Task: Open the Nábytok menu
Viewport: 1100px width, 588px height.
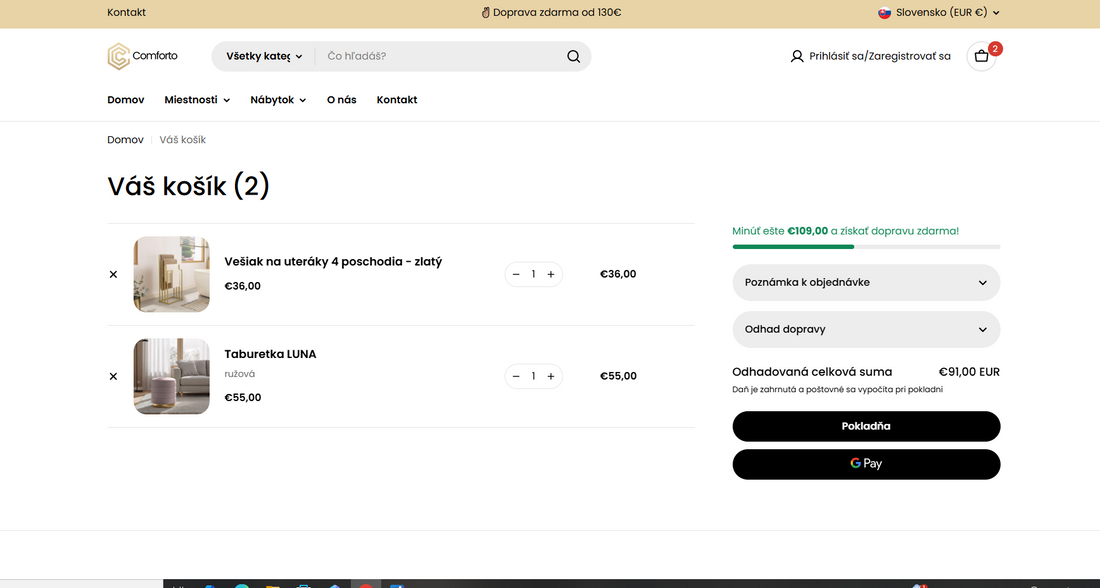Action: pyautogui.click(x=278, y=100)
